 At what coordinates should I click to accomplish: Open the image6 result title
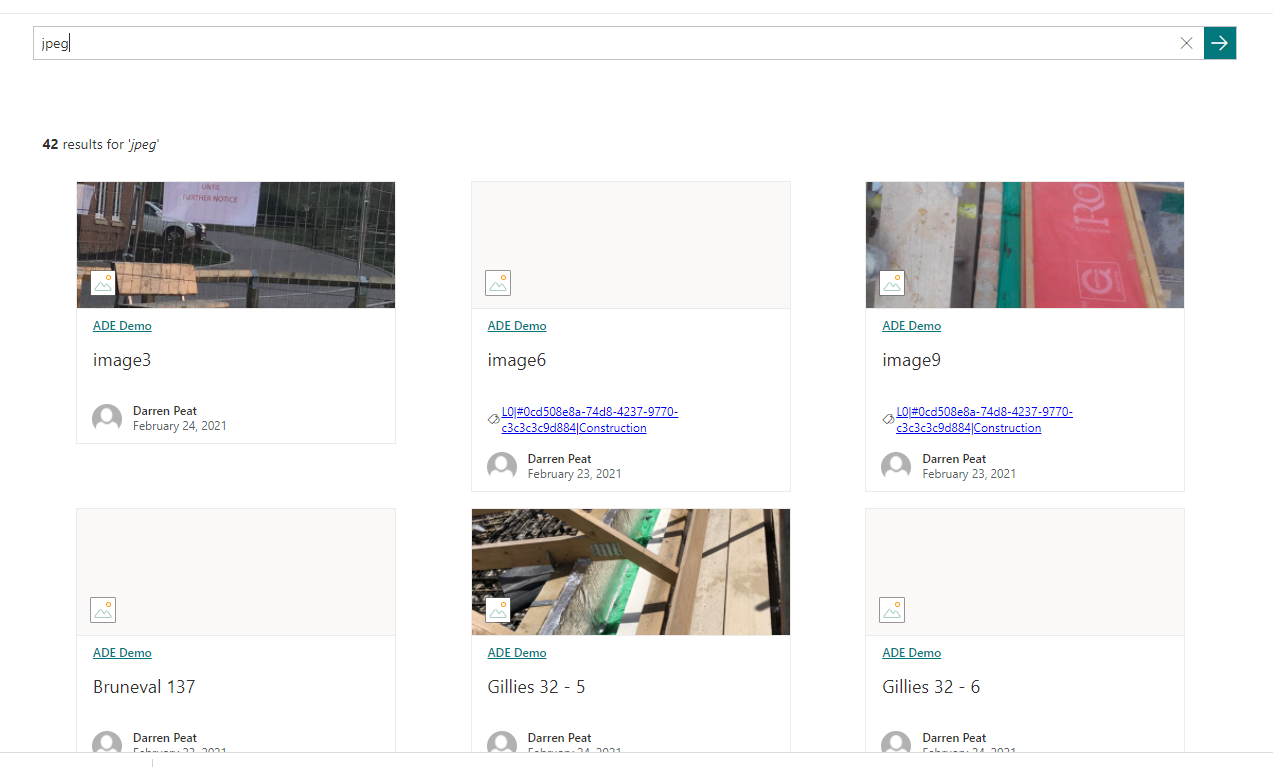point(517,360)
